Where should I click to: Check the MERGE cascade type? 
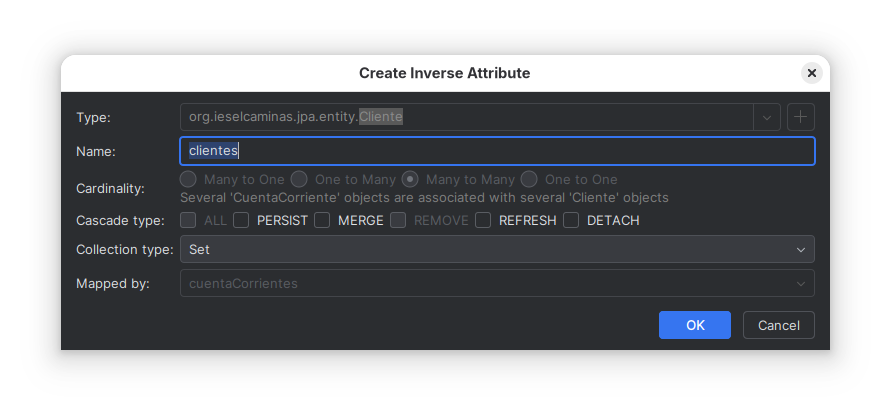pyautogui.click(x=322, y=220)
